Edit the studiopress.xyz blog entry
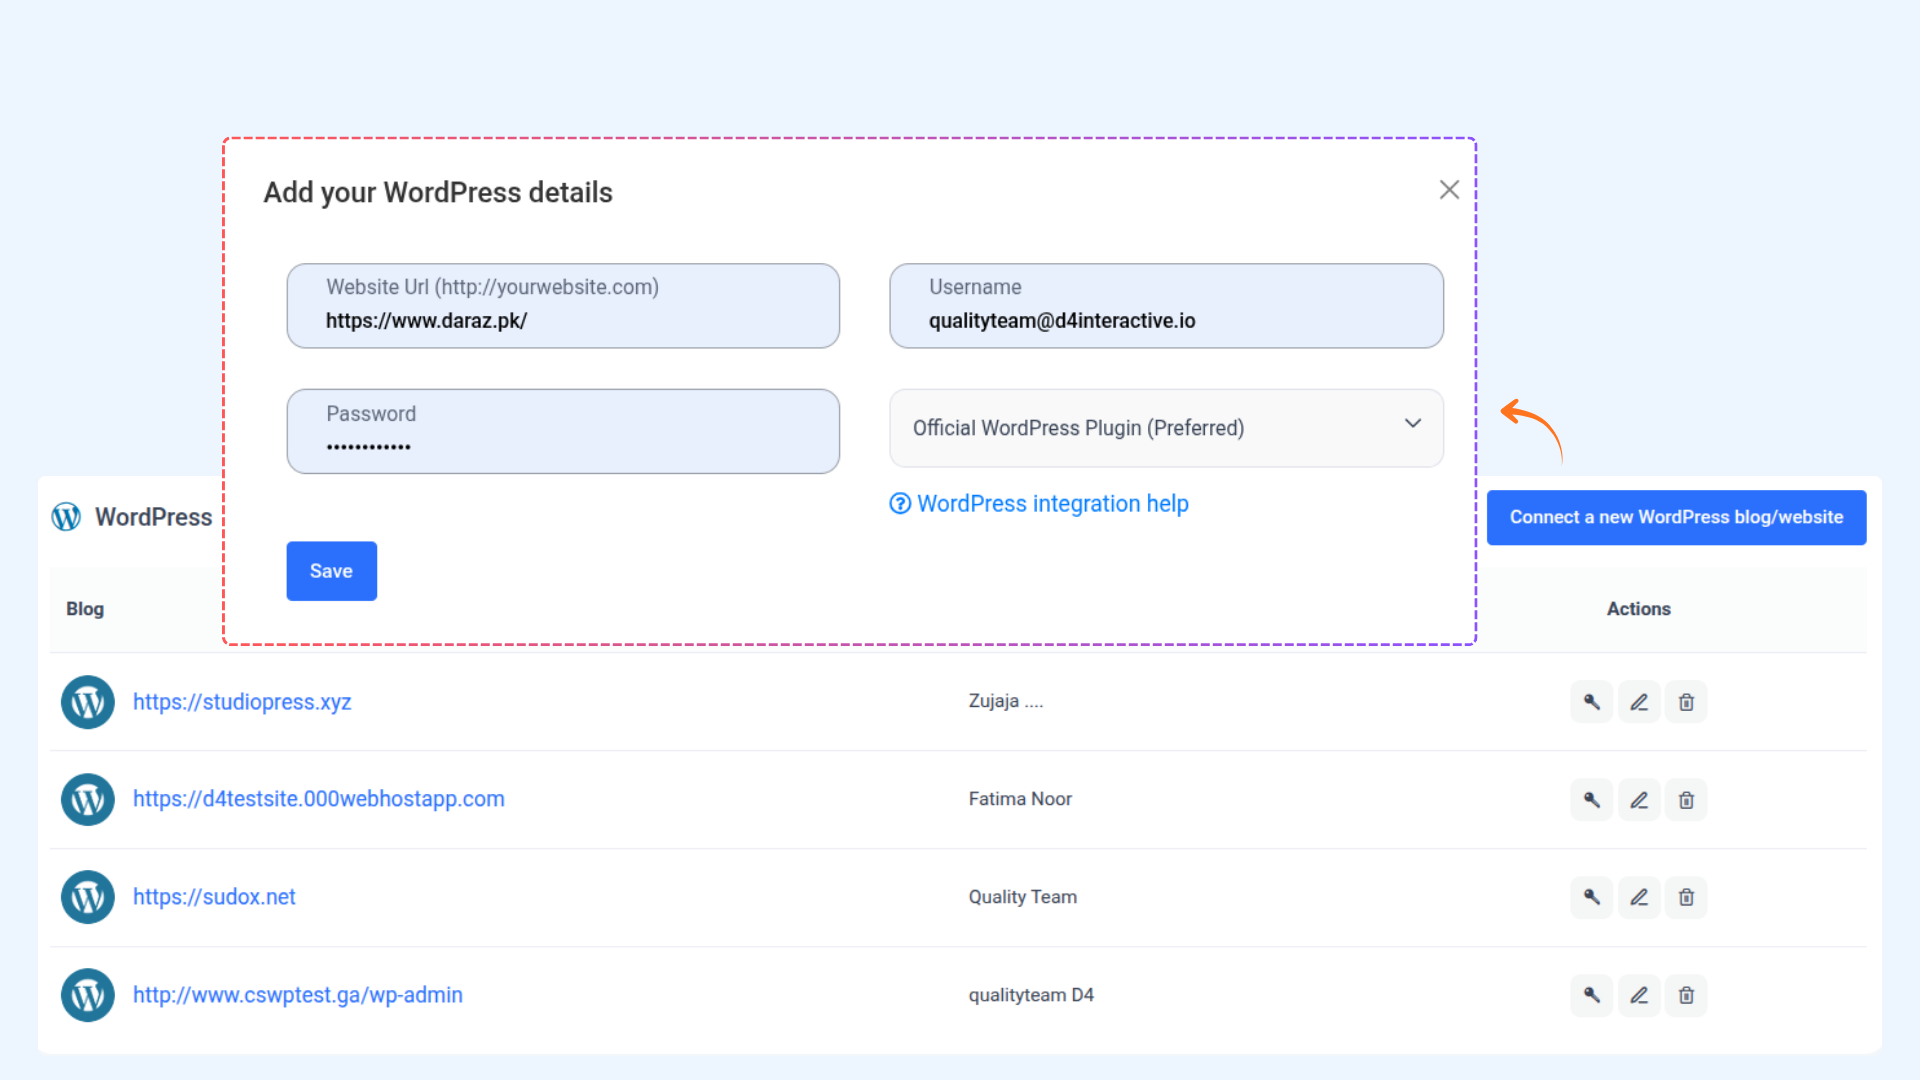 pyautogui.click(x=1639, y=702)
